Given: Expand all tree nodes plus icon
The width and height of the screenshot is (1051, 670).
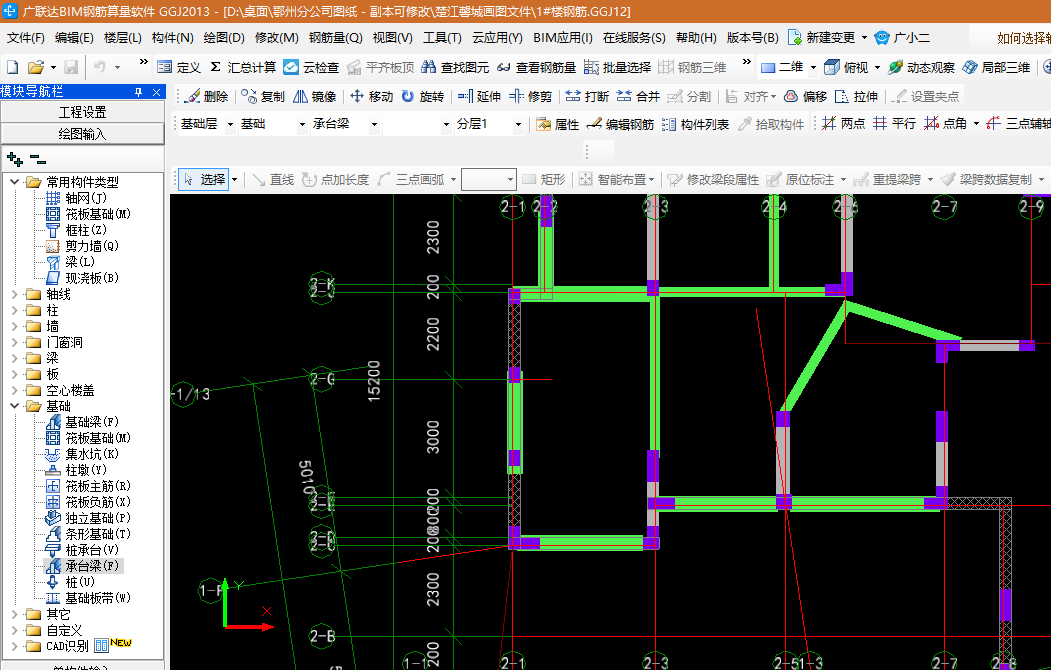Looking at the screenshot, I should [x=15, y=159].
